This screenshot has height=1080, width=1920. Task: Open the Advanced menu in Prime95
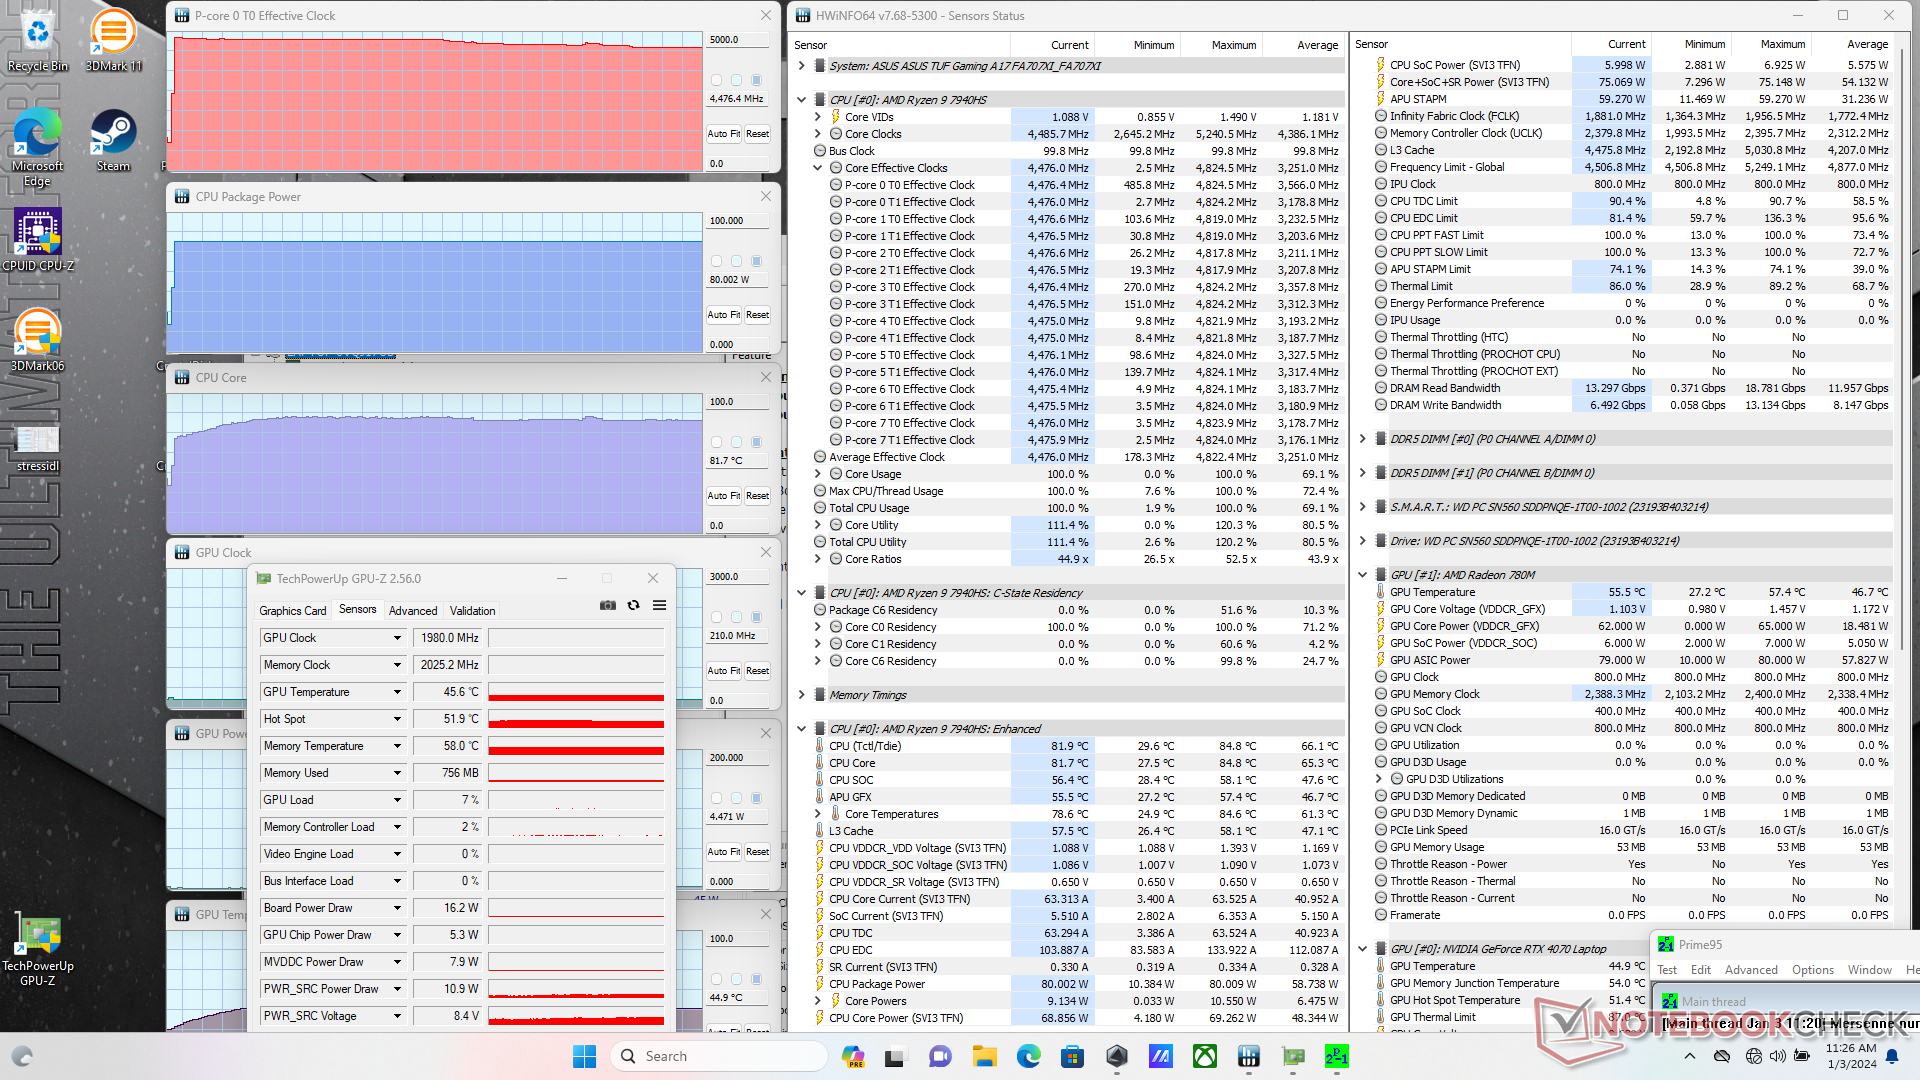pyautogui.click(x=1750, y=970)
